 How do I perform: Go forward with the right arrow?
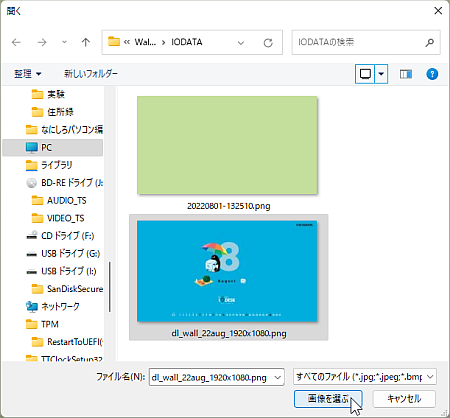[x=42, y=42]
